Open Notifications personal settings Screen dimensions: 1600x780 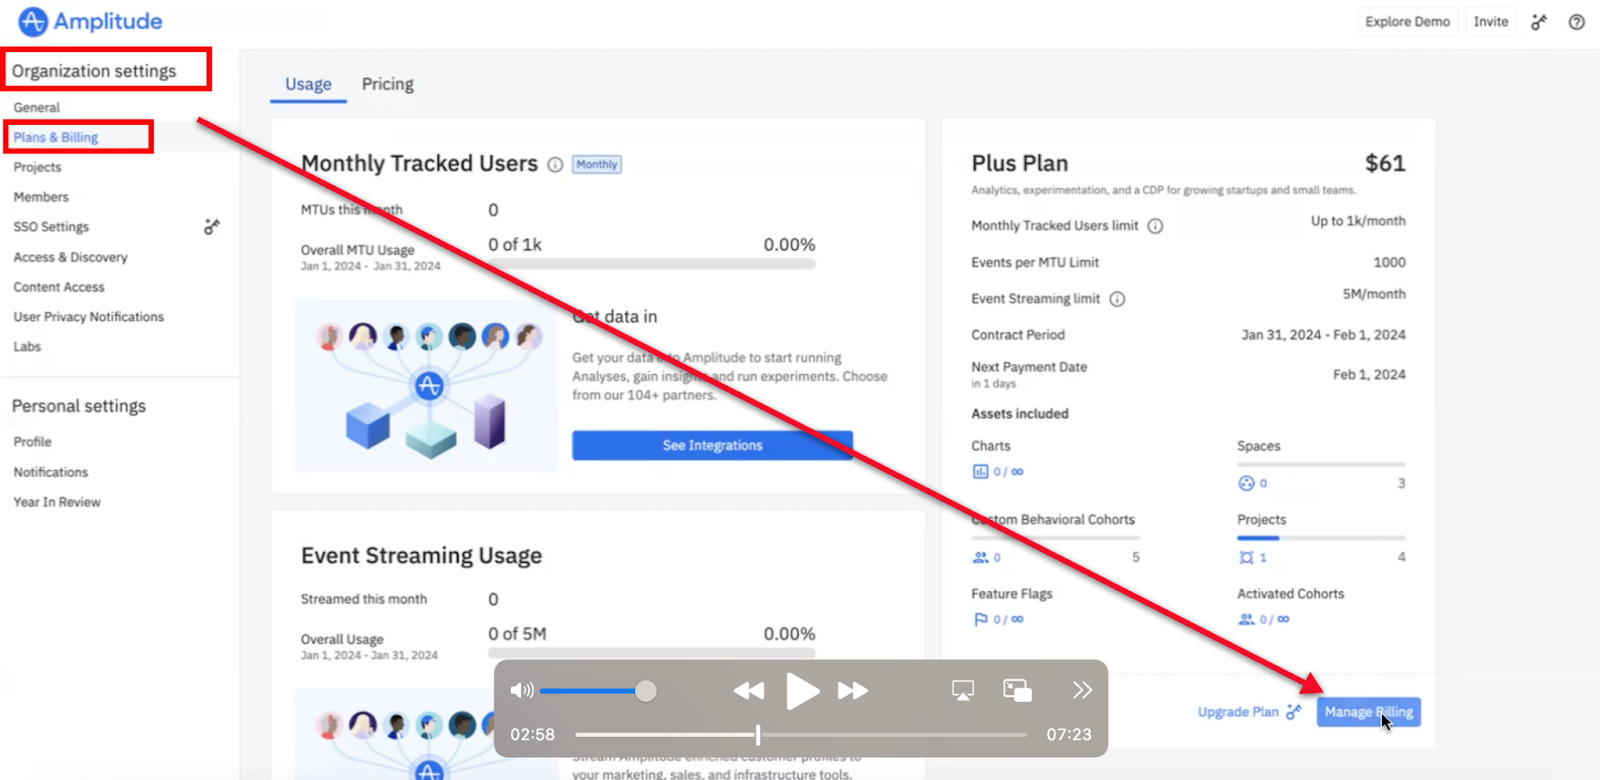pyautogui.click(x=51, y=472)
